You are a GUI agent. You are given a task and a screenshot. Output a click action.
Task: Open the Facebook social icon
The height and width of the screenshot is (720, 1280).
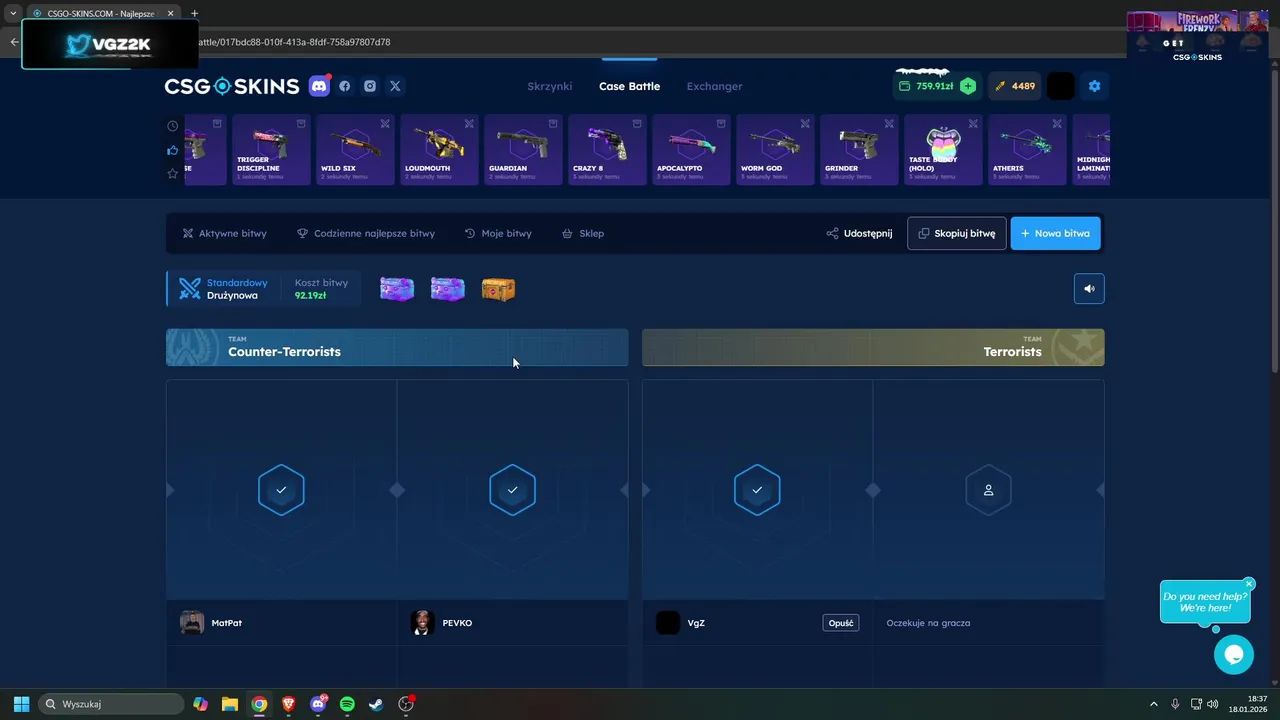point(345,86)
